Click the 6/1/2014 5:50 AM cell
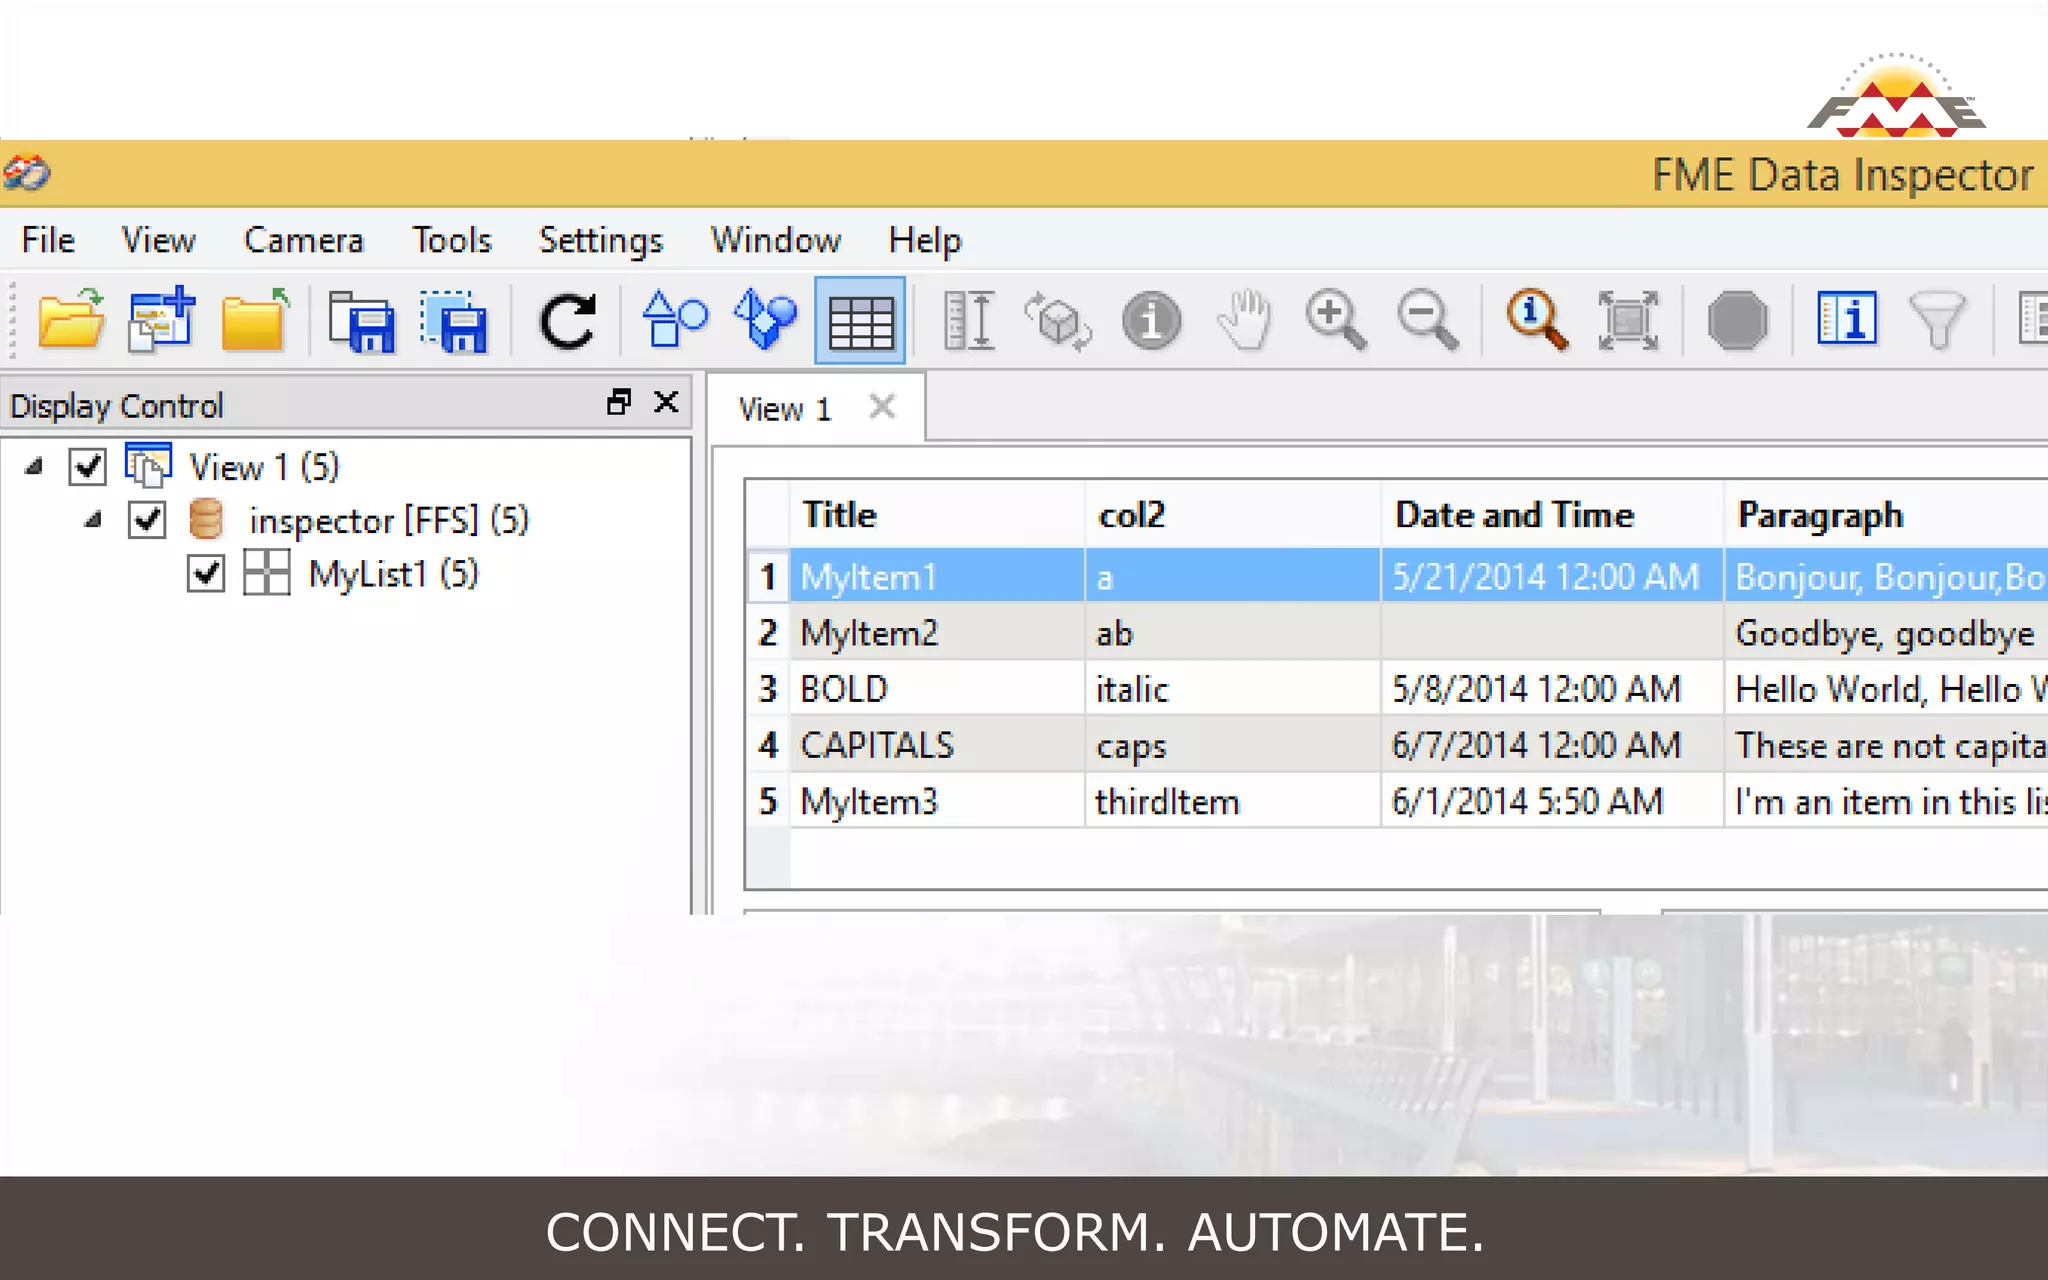This screenshot has height=1280, width=2048. [1553, 801]
